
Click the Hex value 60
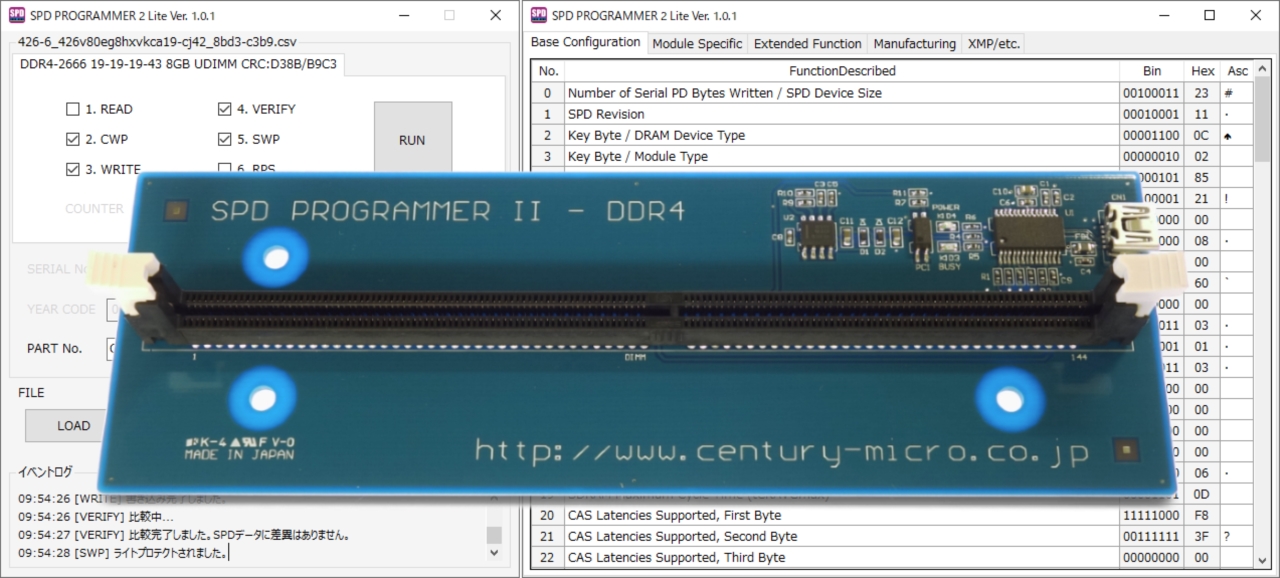(1203, 283)
